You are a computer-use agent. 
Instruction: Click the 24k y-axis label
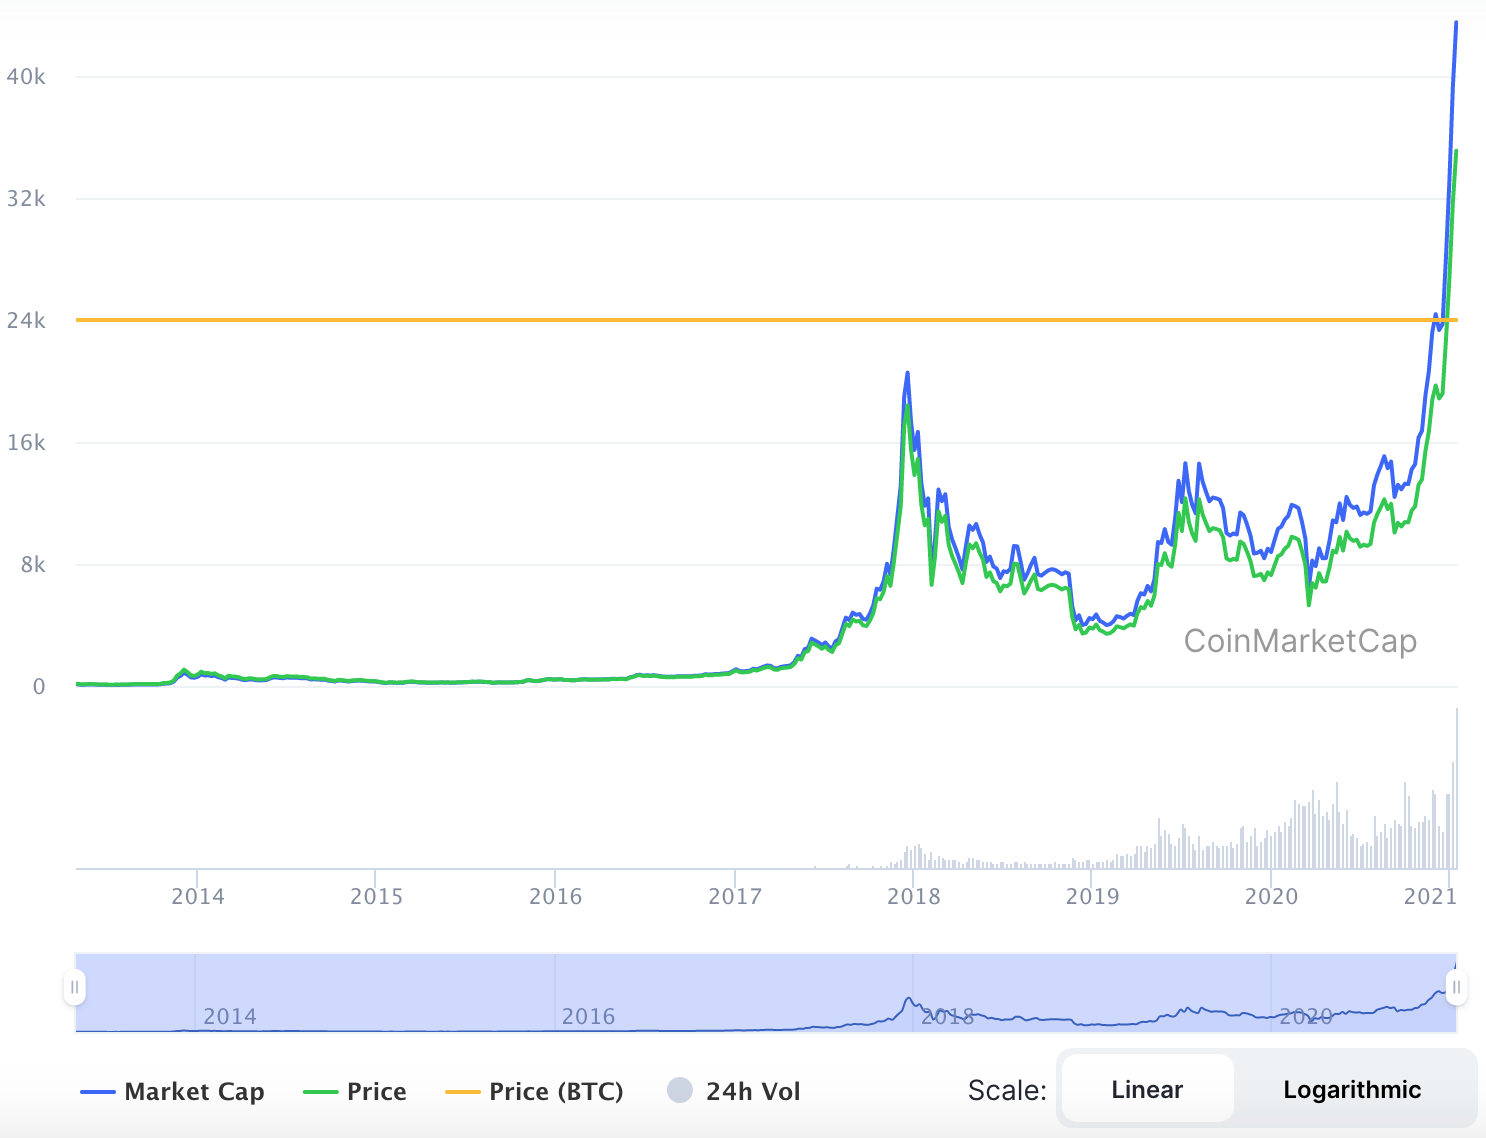pos(27,321)
